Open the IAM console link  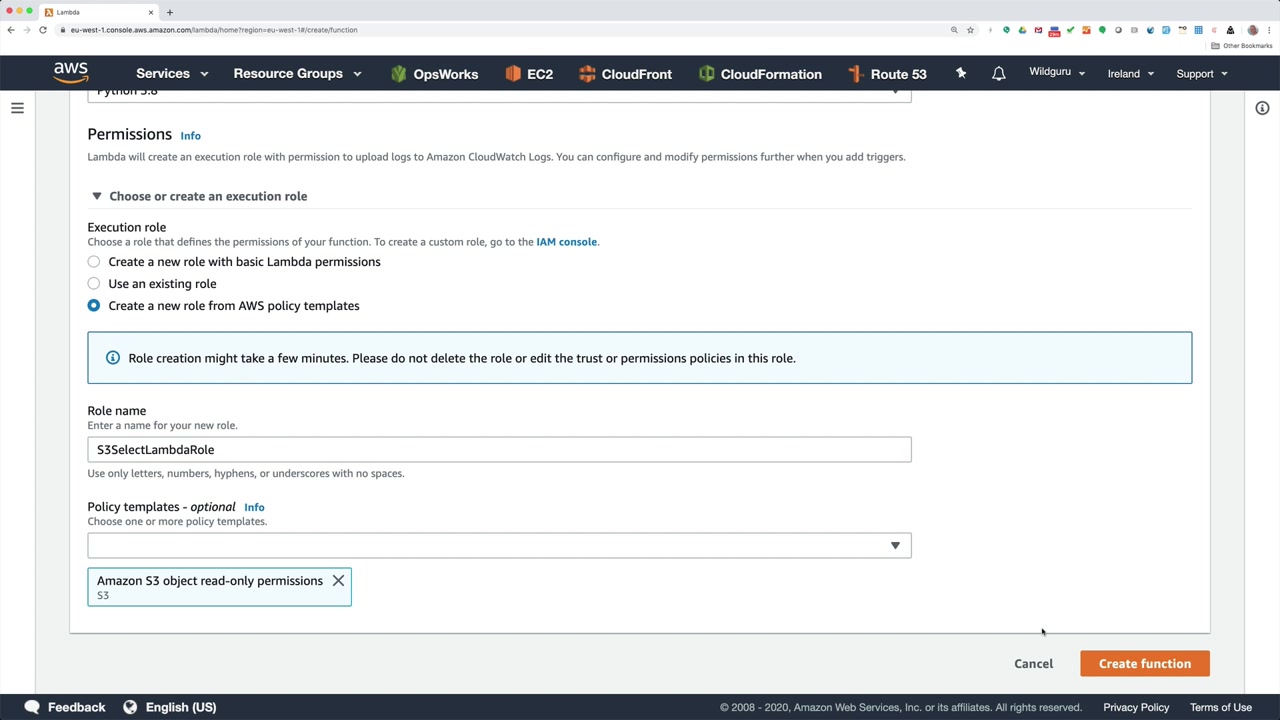click(566, 242)
